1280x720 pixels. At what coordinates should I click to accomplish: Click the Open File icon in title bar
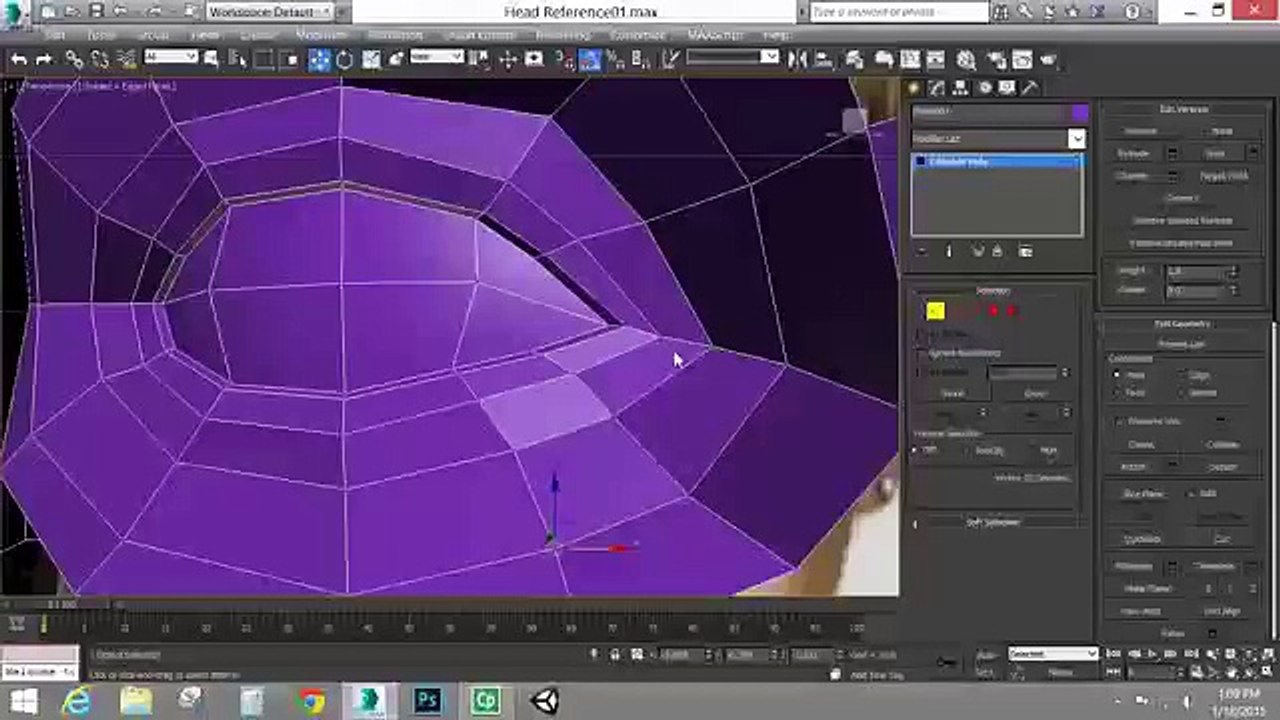pyautogui.click(x=72, y=11)
